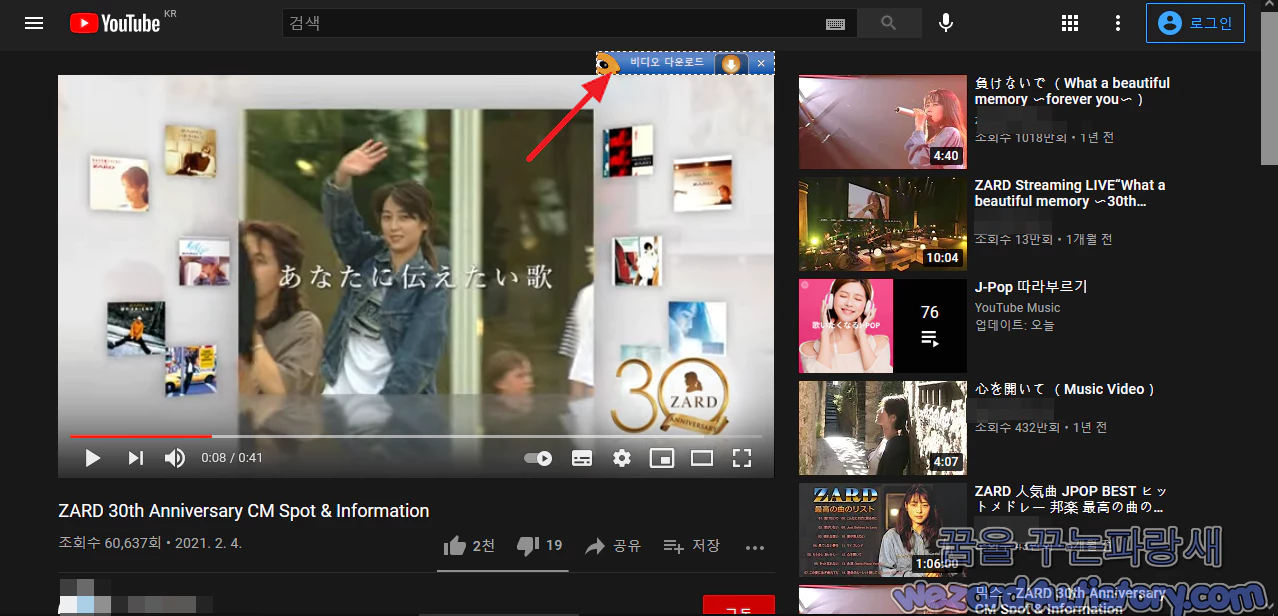Dislike the video with thumbs down

(x=540, y=546)
